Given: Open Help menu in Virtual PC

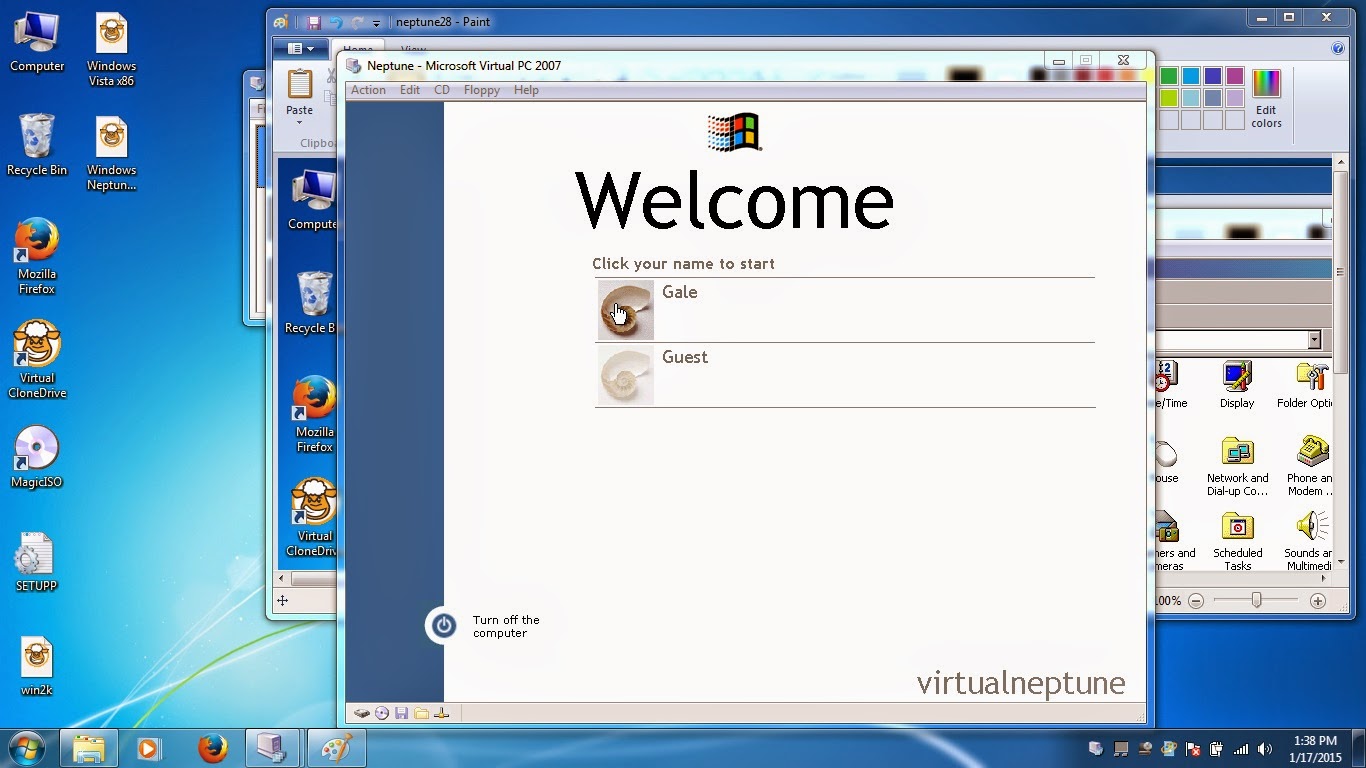Looking at the screenshot, I should coord(526,90).
